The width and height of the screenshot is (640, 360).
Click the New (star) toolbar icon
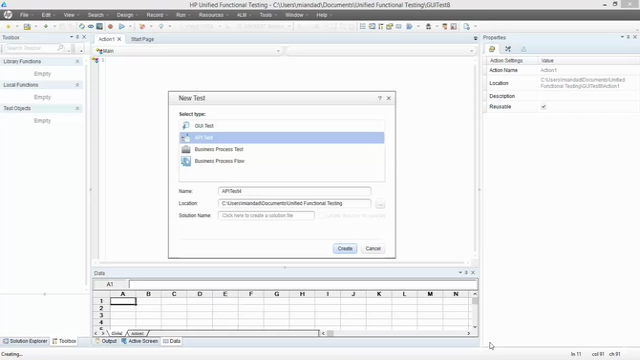[8, 27]
